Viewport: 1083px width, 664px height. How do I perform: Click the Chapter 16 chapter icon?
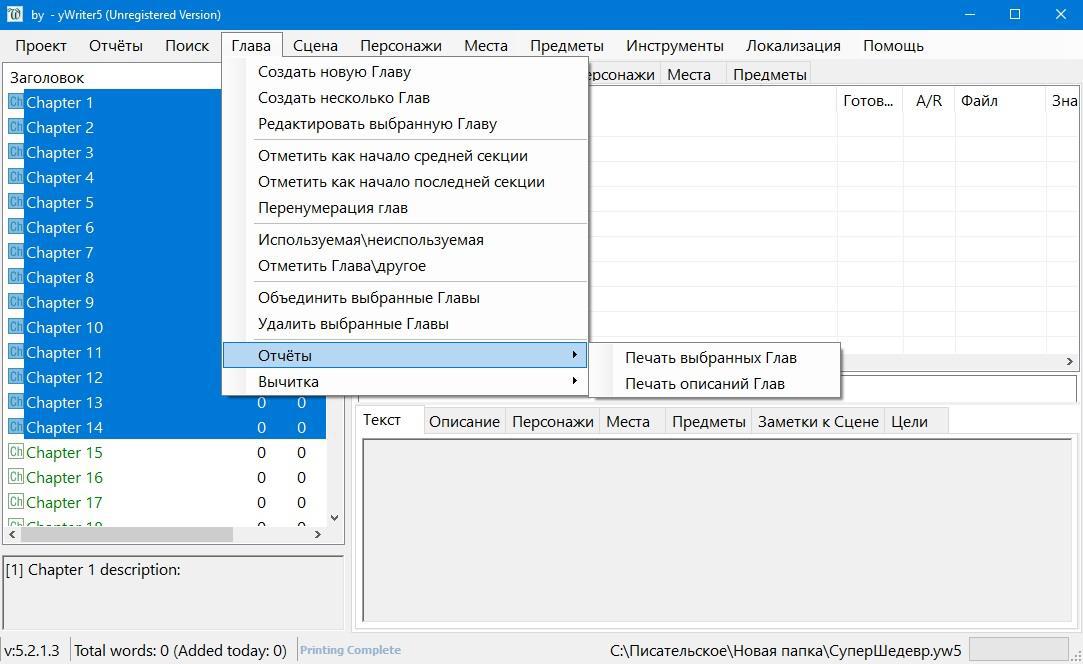pyautogui.click(x=15, y=477)
